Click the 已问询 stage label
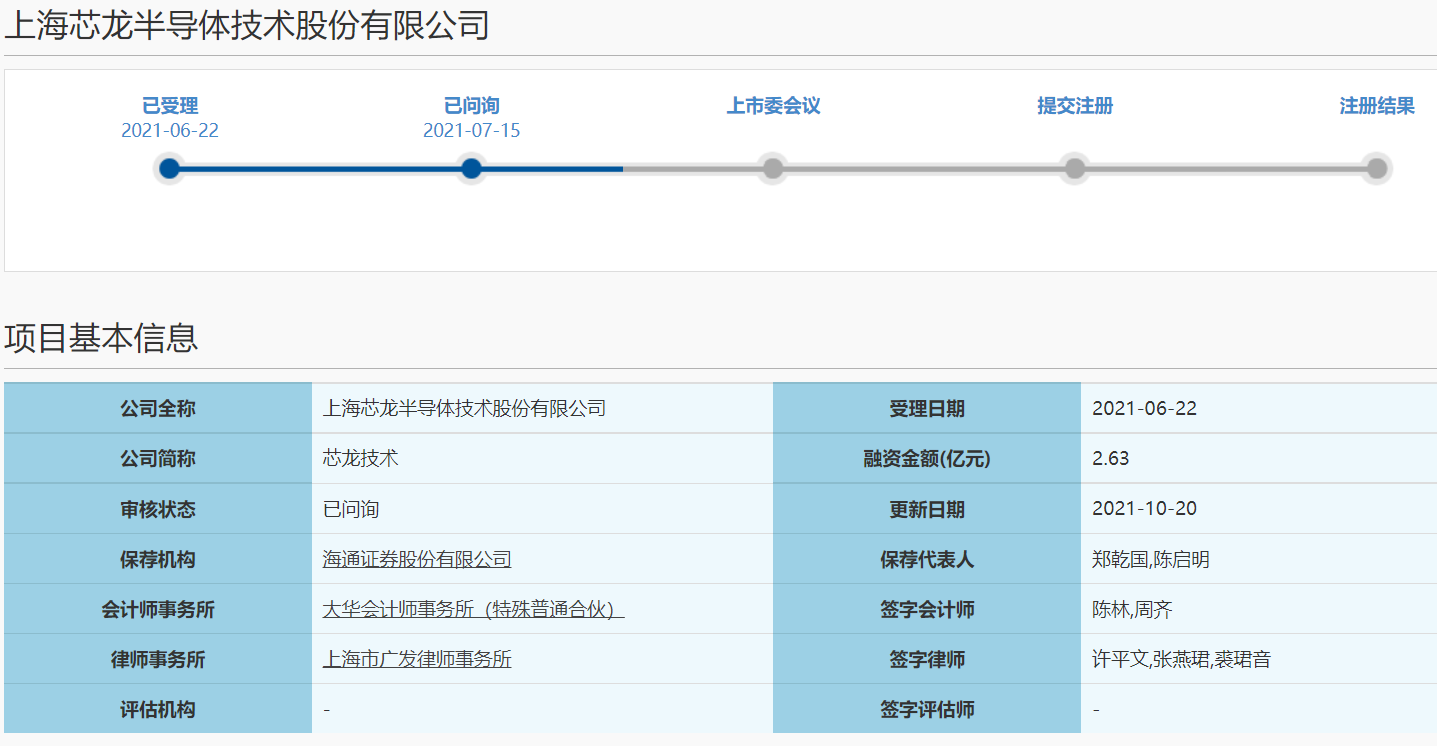This screenshot has height=746, width=1437. 471,105
